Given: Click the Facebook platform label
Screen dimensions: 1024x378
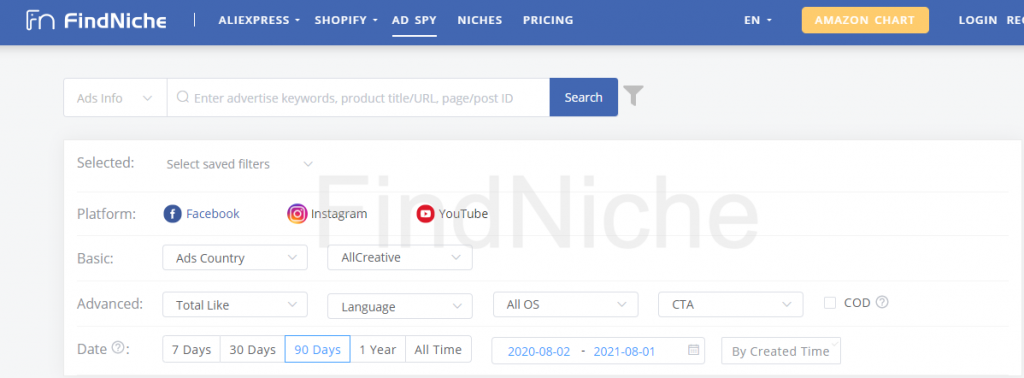Looking at the screenshot, I should 213,213.
